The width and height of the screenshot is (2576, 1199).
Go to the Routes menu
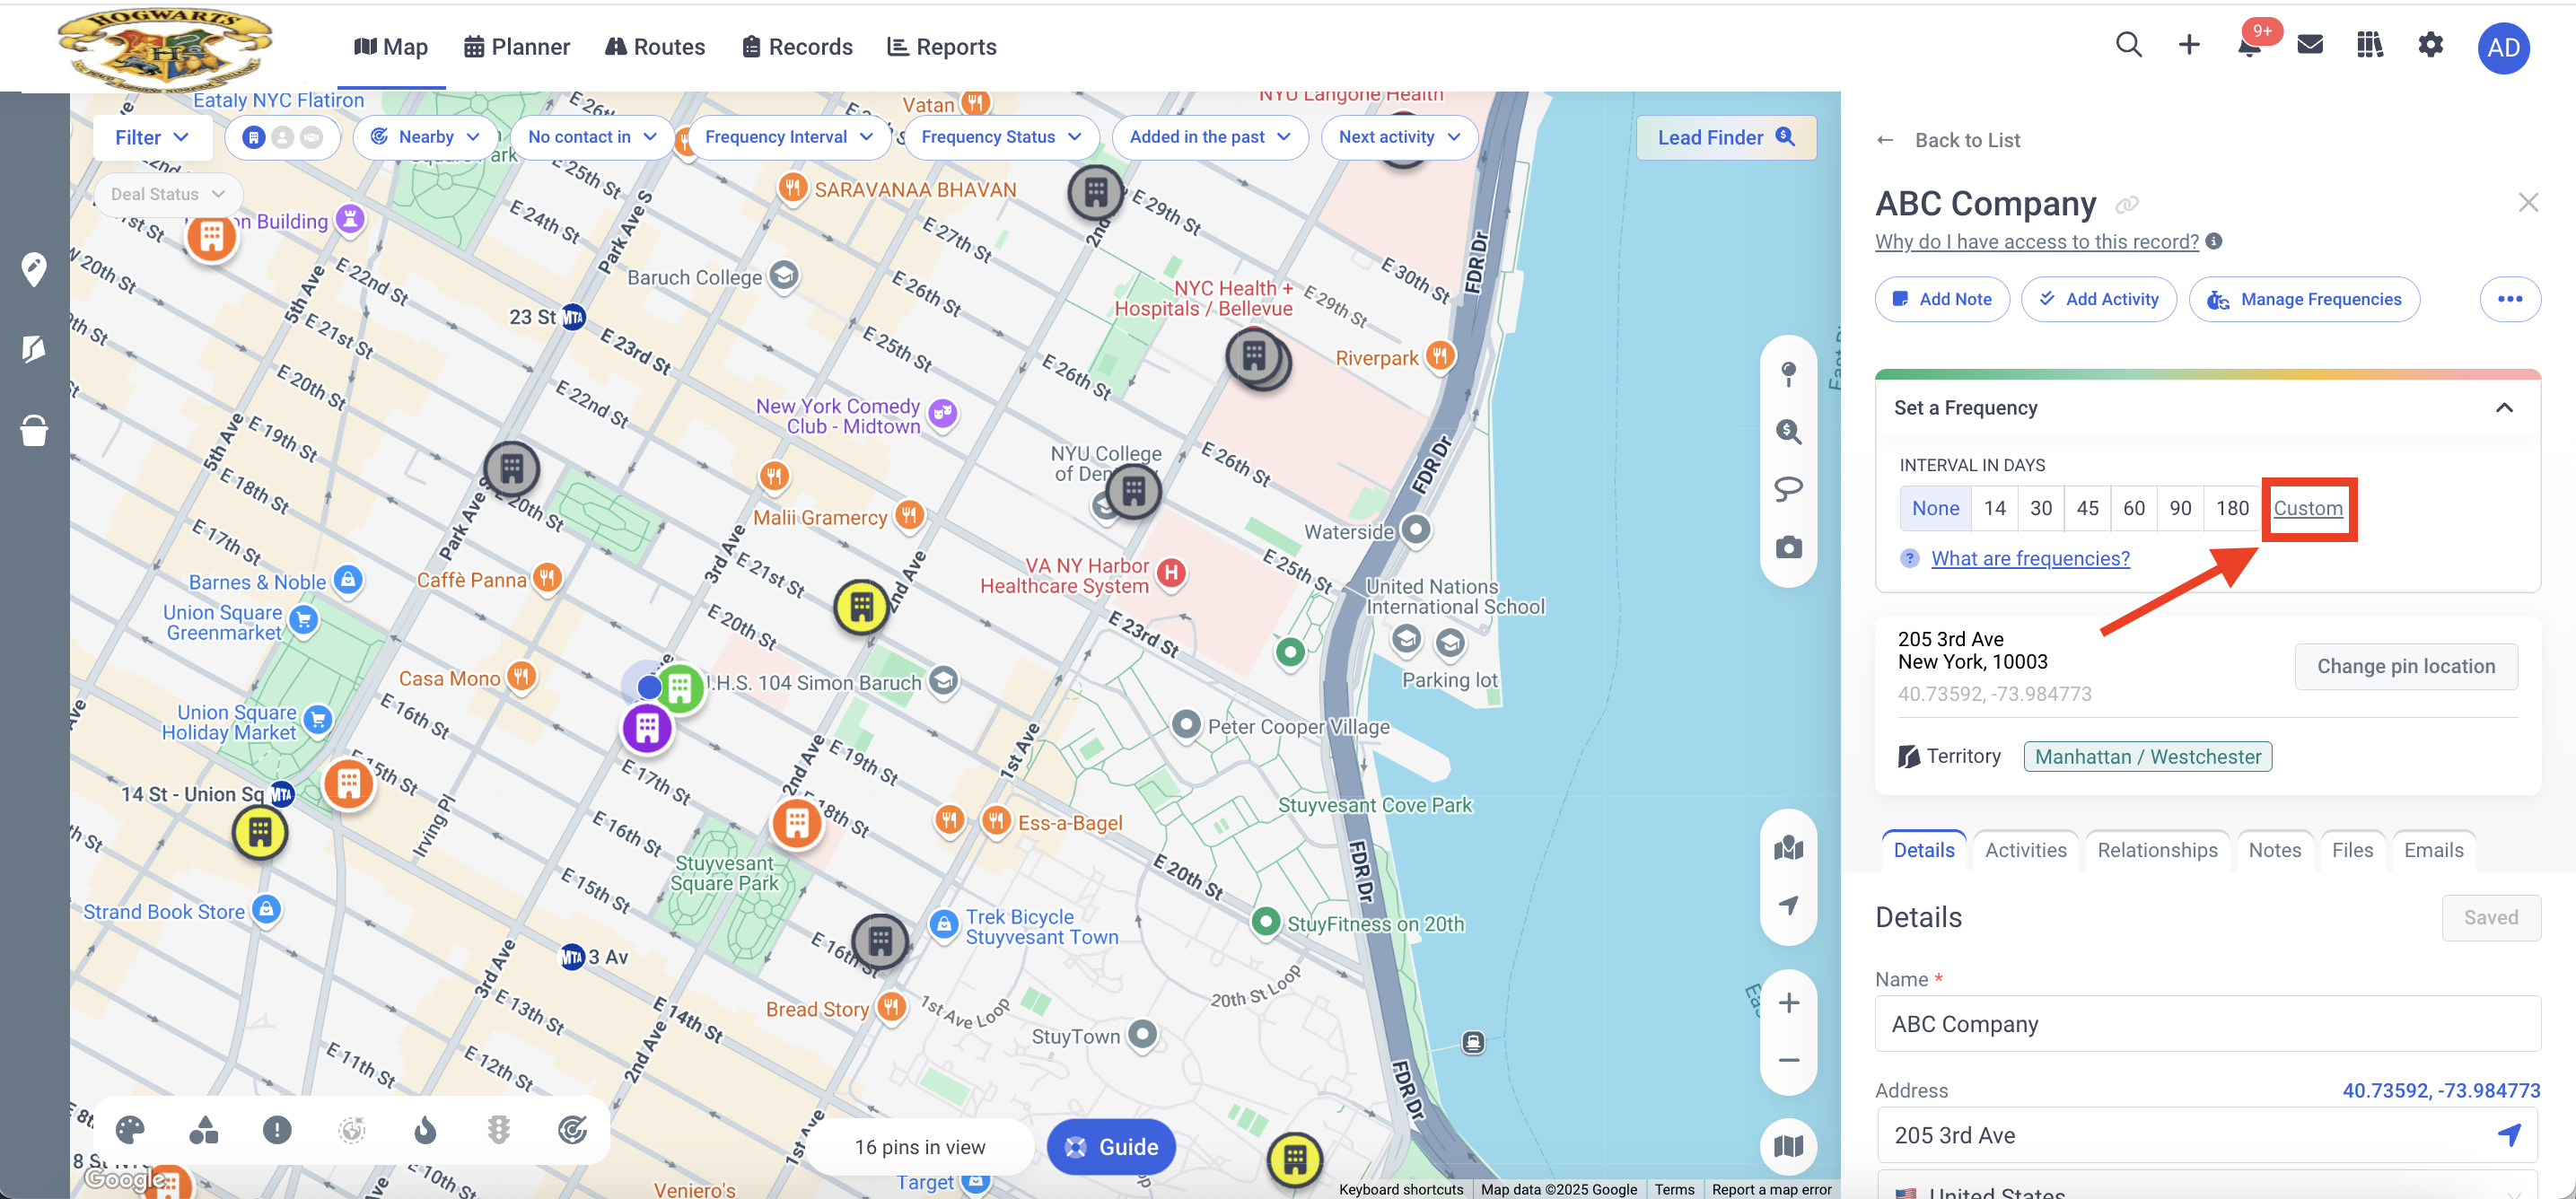655,47
